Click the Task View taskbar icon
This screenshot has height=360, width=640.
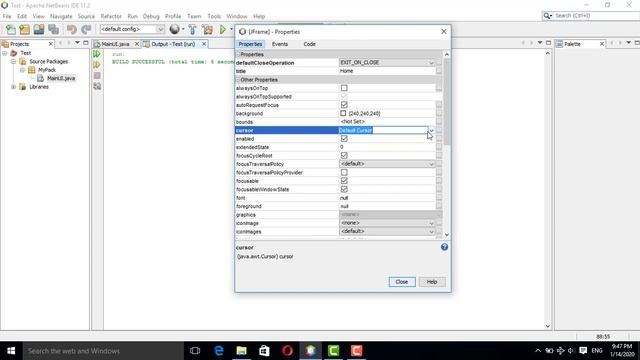pos(195,351)
